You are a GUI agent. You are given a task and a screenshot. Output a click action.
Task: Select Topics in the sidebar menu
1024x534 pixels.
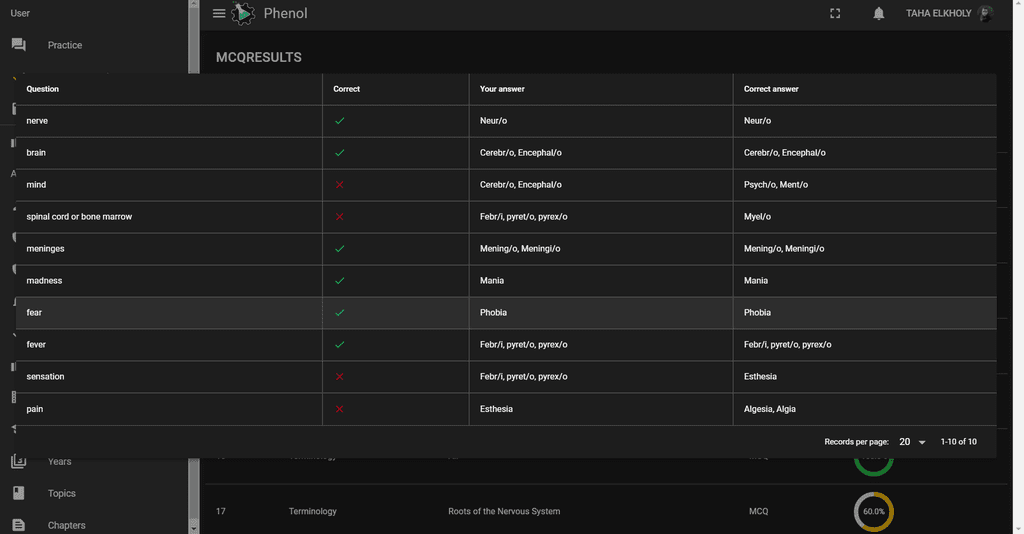(62, 493)
